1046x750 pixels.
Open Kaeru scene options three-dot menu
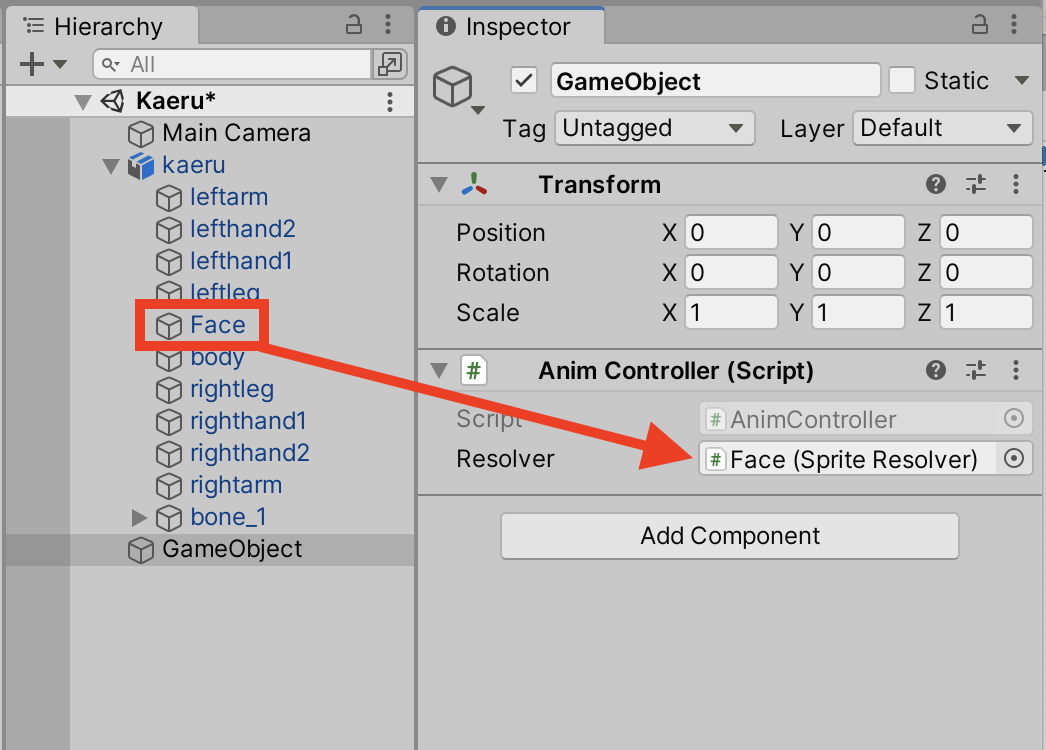click(390, 101)
